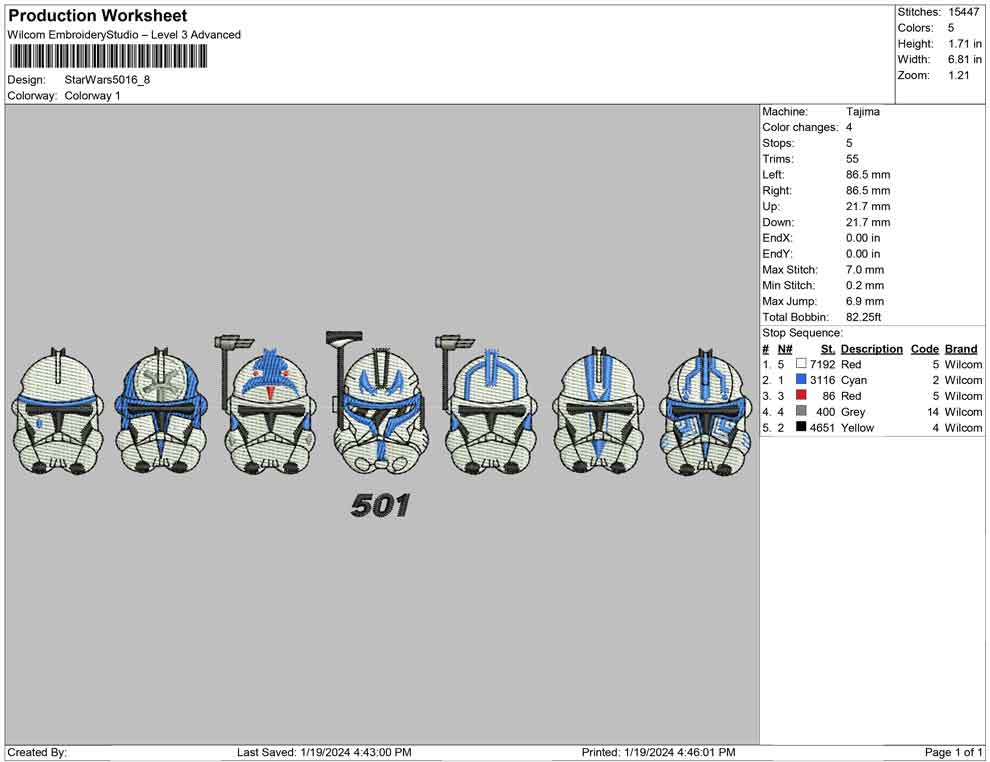
Task: Click the "Stop Sequence:" label
Action: pos(802,333)
